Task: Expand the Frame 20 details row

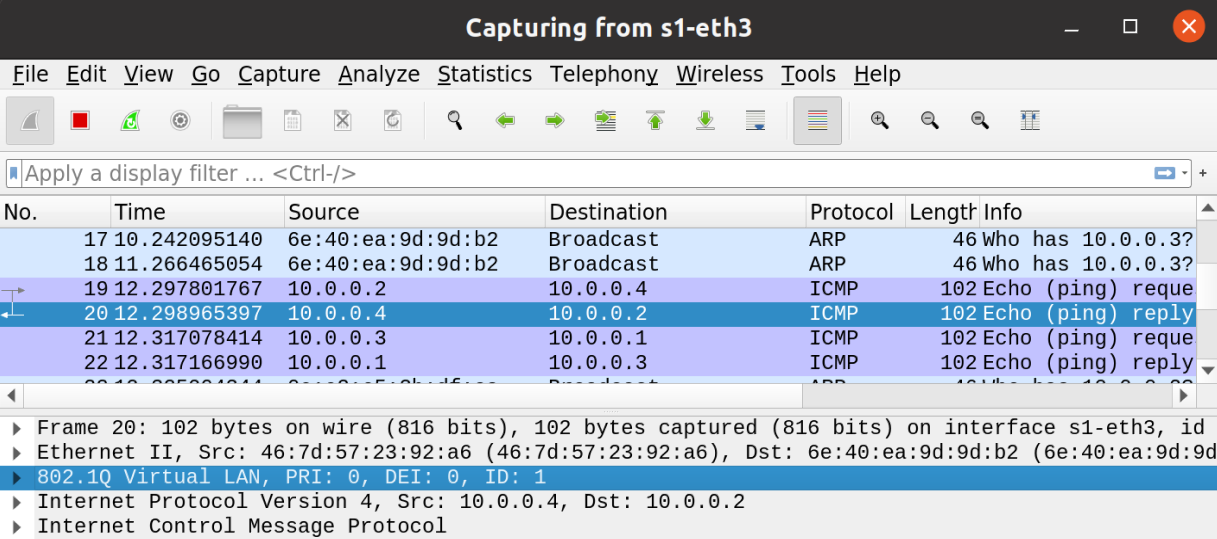Action: 17,428
